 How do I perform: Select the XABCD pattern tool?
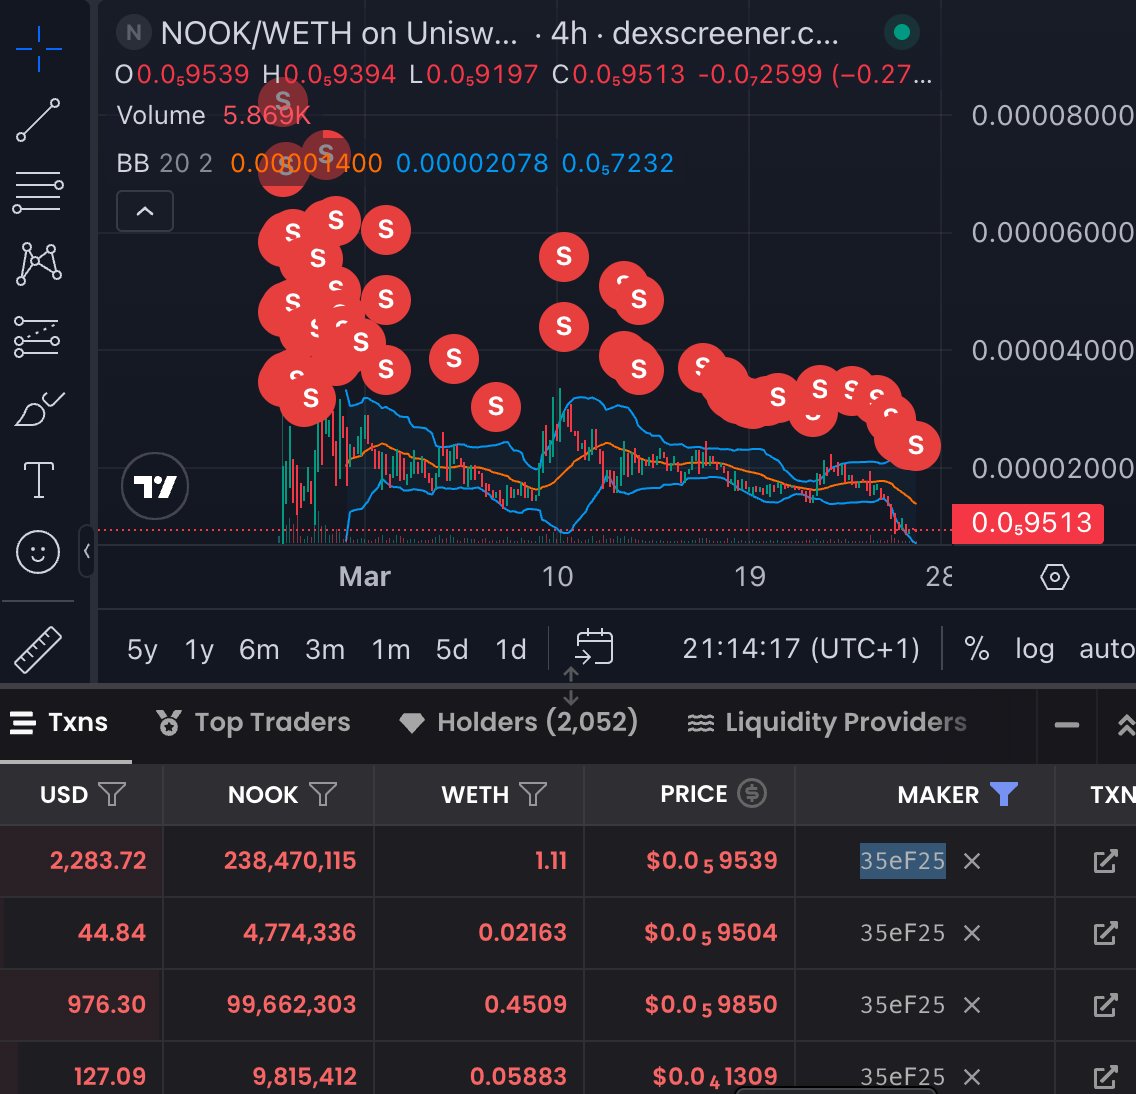tap(38, 264)
